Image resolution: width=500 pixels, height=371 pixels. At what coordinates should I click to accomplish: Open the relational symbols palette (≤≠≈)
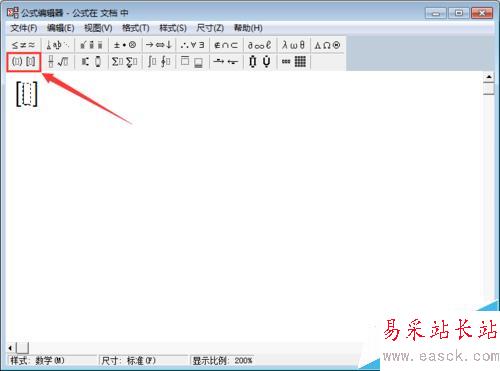click(23, 45)
